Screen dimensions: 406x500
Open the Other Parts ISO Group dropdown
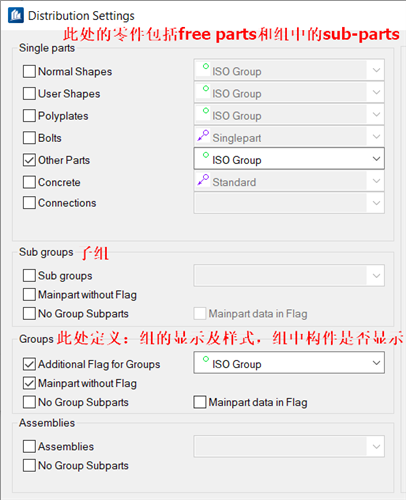(x=289, y=159)
